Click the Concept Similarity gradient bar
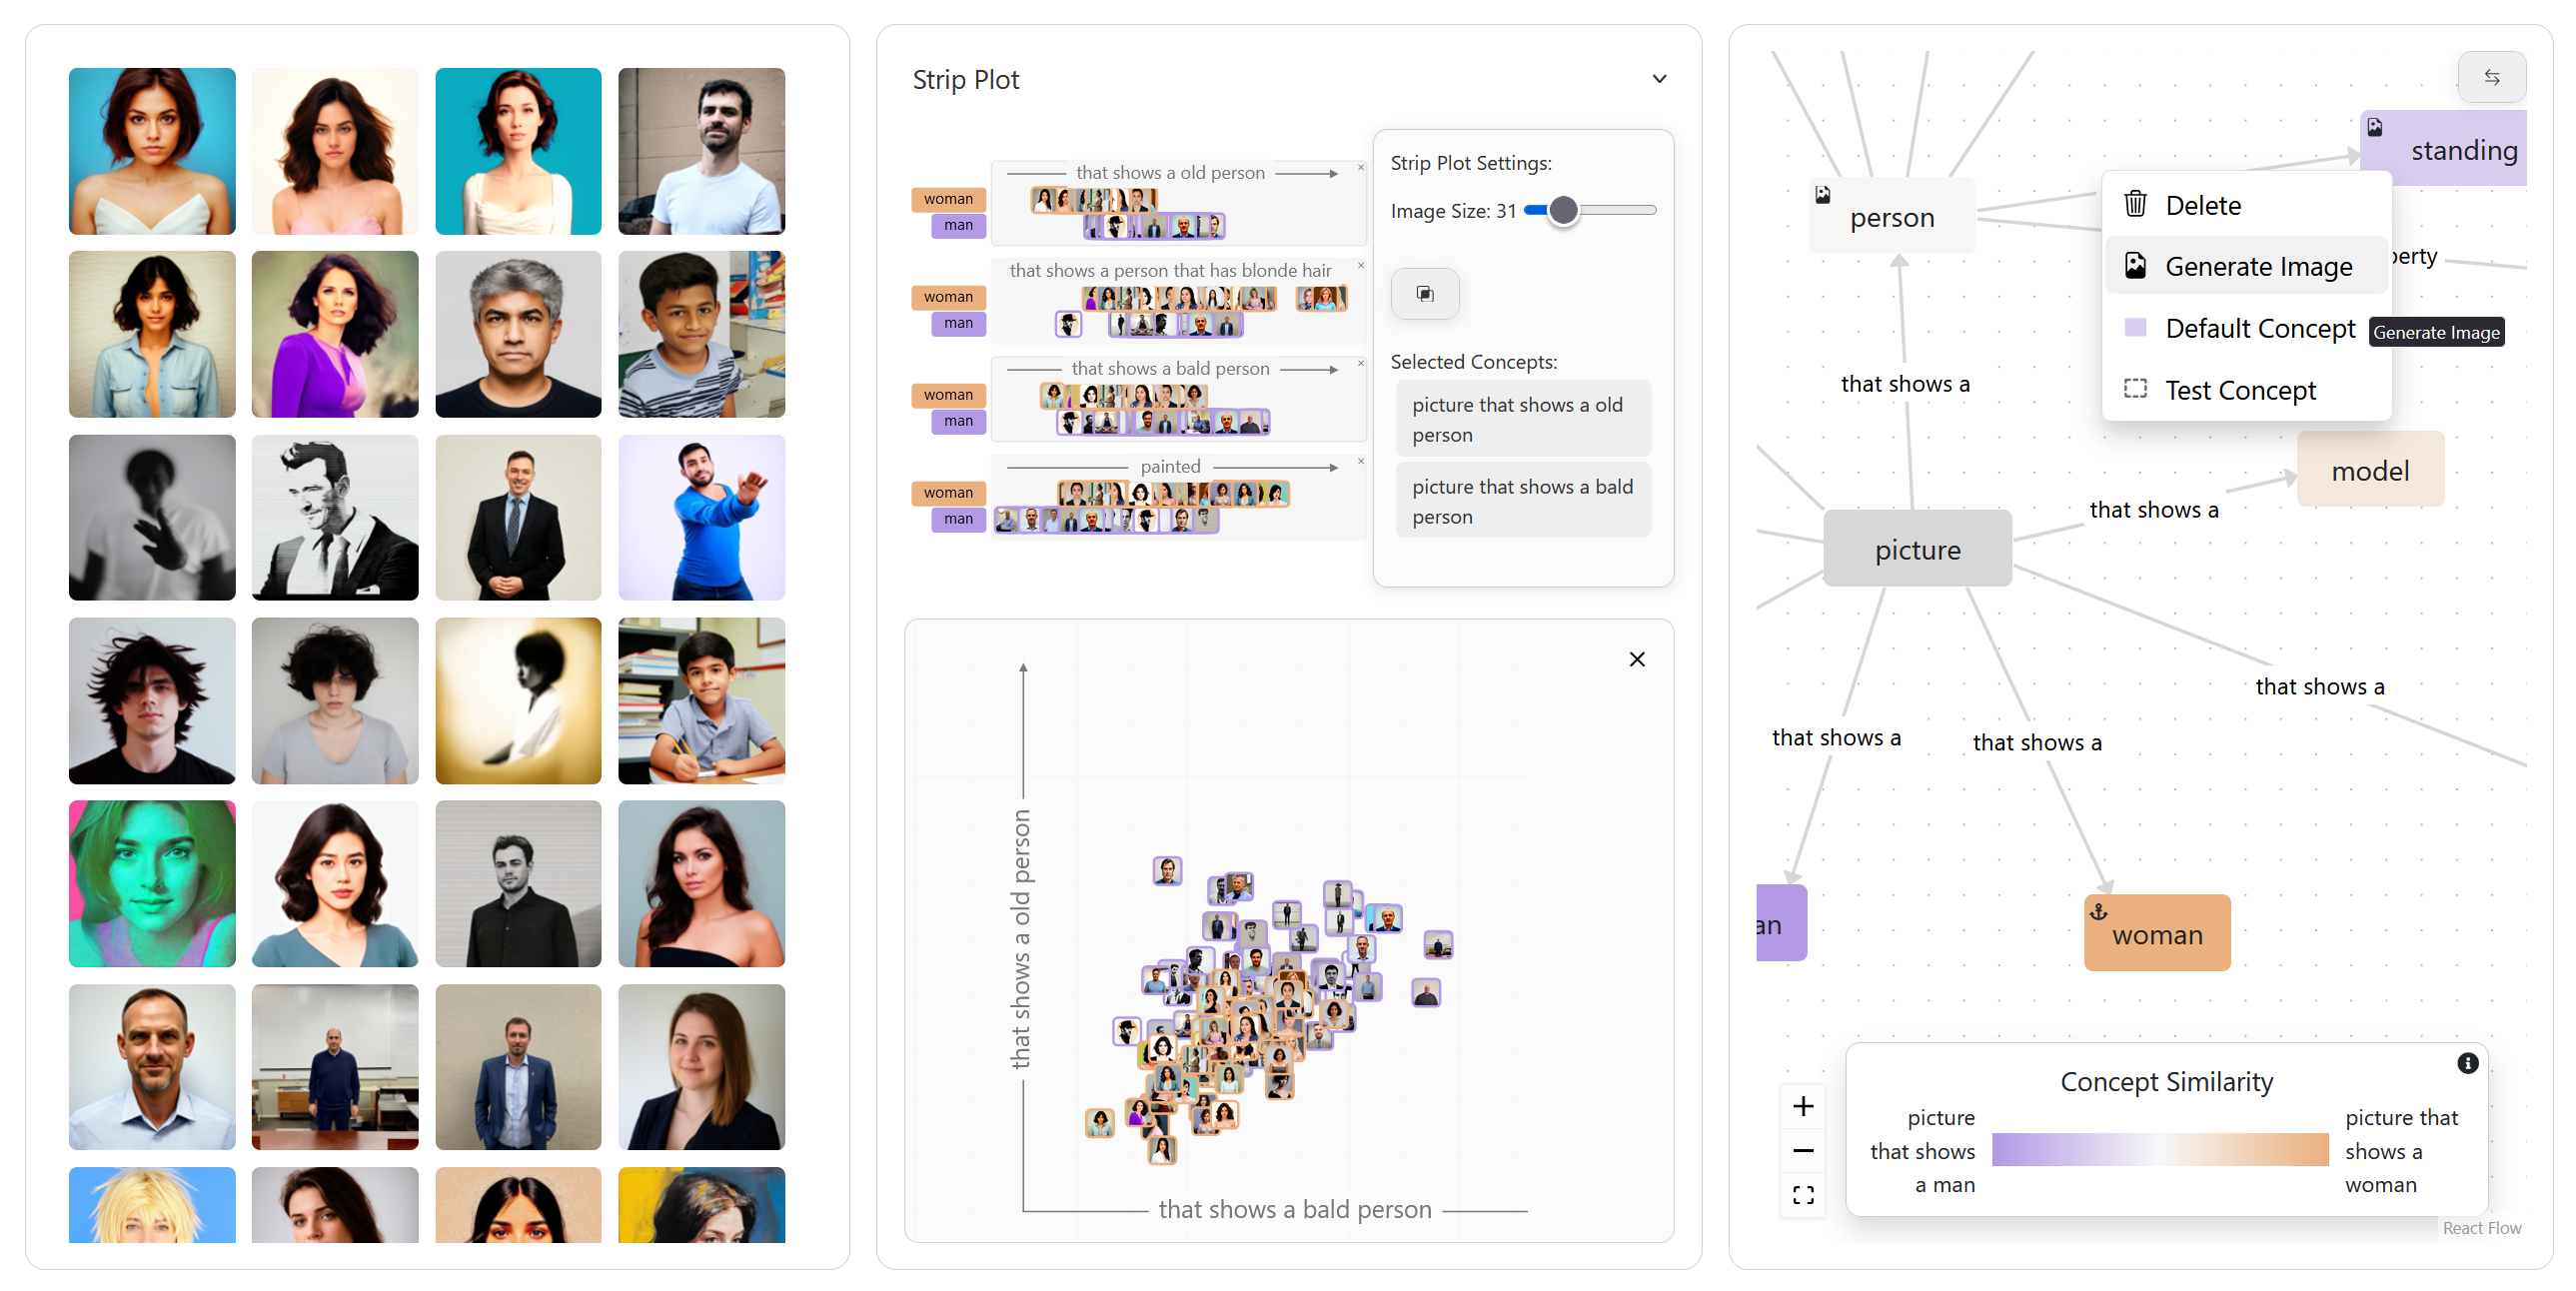The width and height of the screenshot is (2576, 1291). [2160, 1150]
